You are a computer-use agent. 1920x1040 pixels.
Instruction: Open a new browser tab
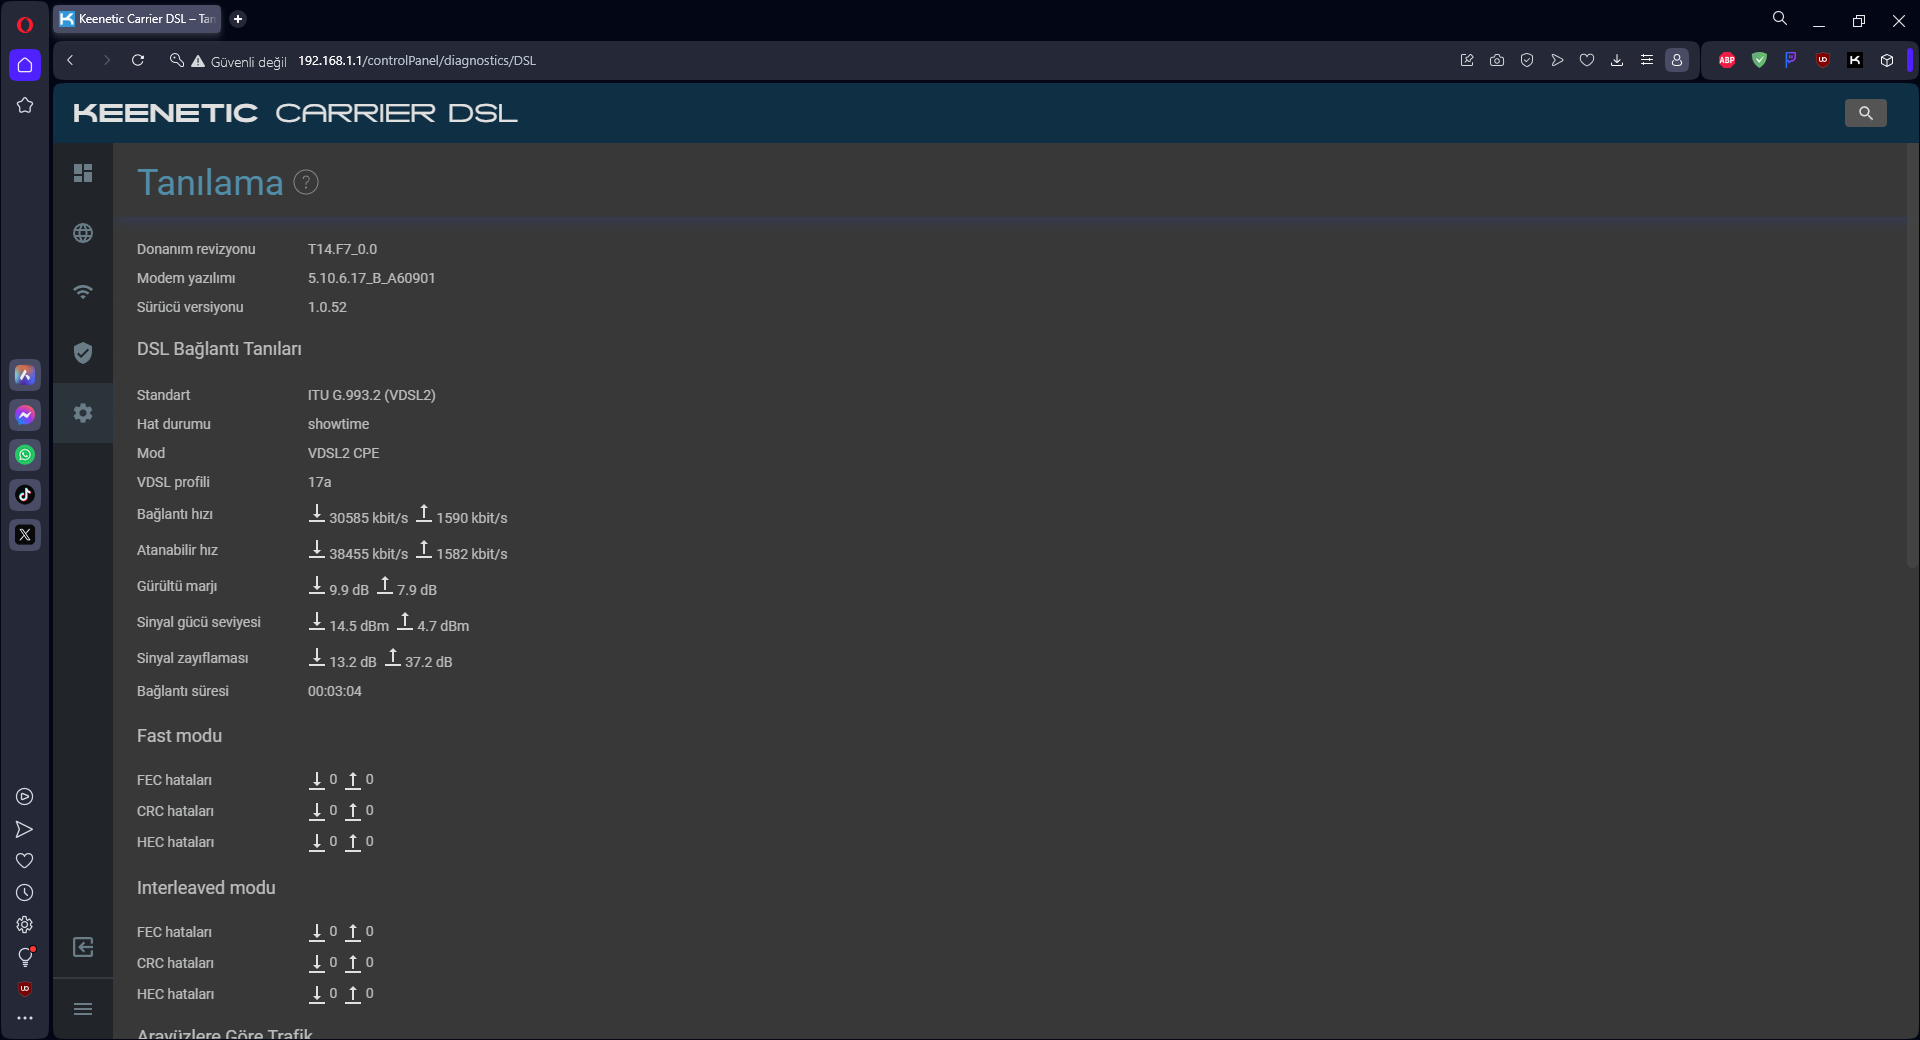click(238, 19)
